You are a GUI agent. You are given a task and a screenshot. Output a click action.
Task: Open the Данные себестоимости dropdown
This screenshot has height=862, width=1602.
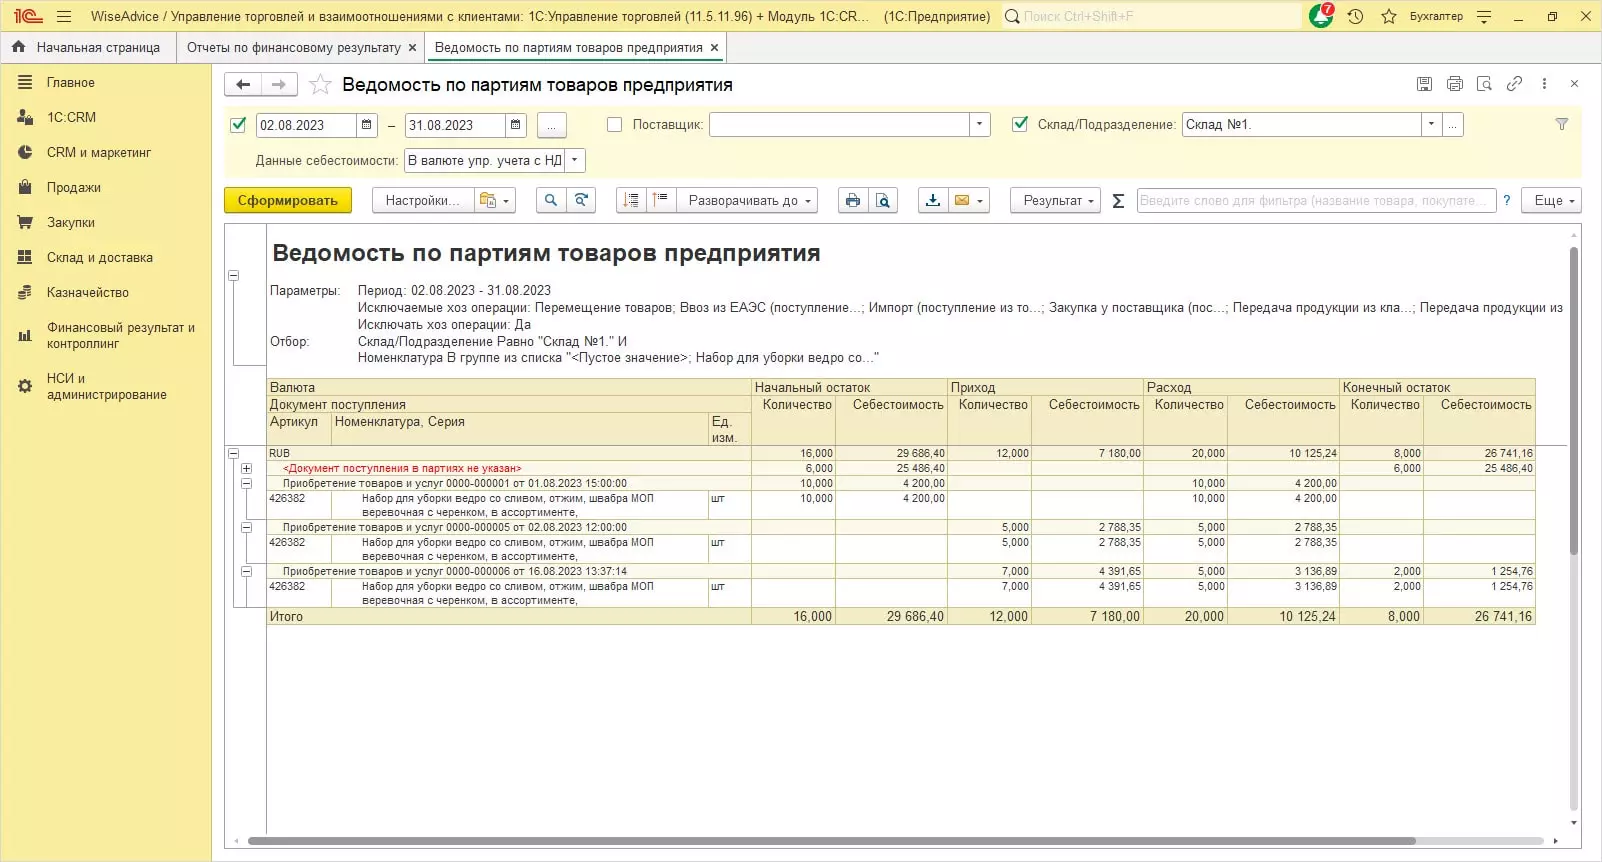point(574,160)
